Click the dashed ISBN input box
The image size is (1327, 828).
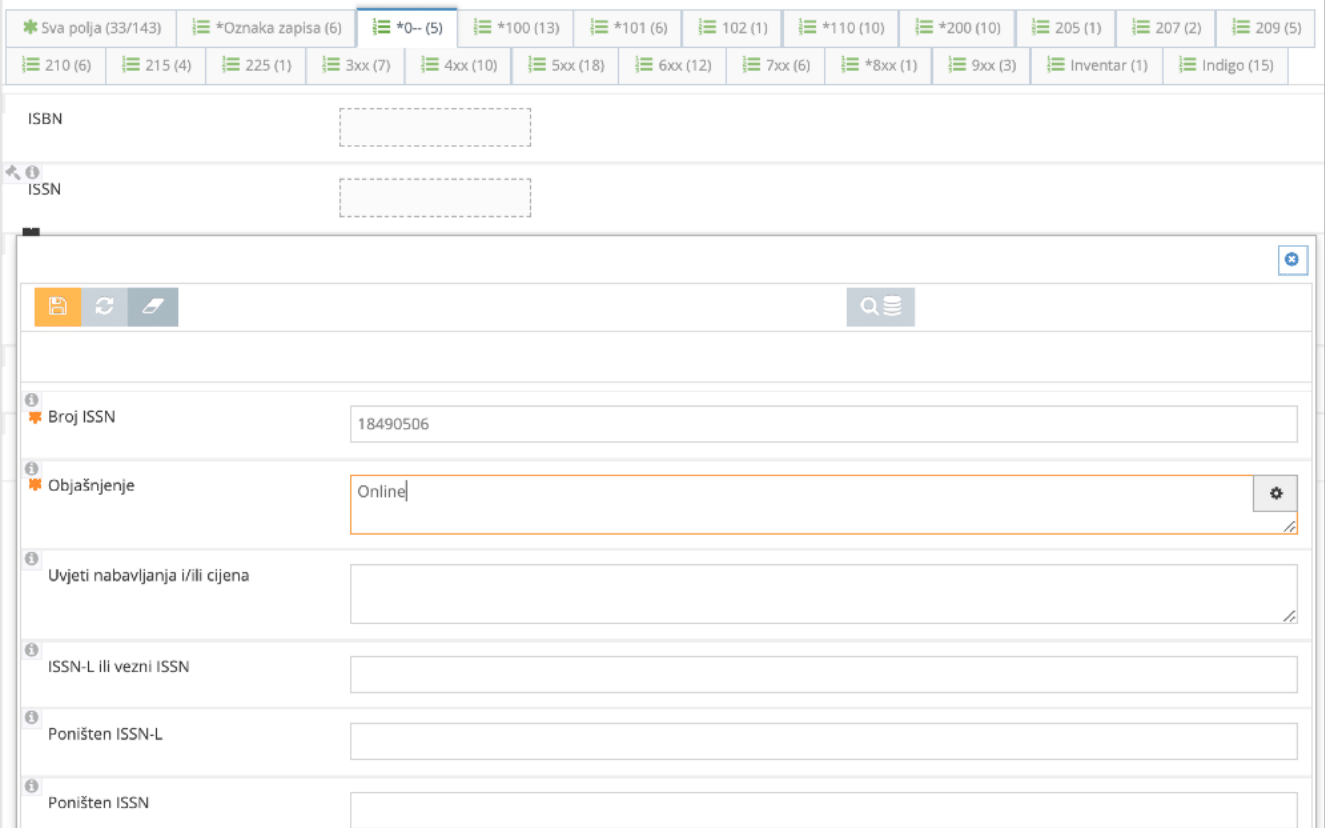point(435,126)
